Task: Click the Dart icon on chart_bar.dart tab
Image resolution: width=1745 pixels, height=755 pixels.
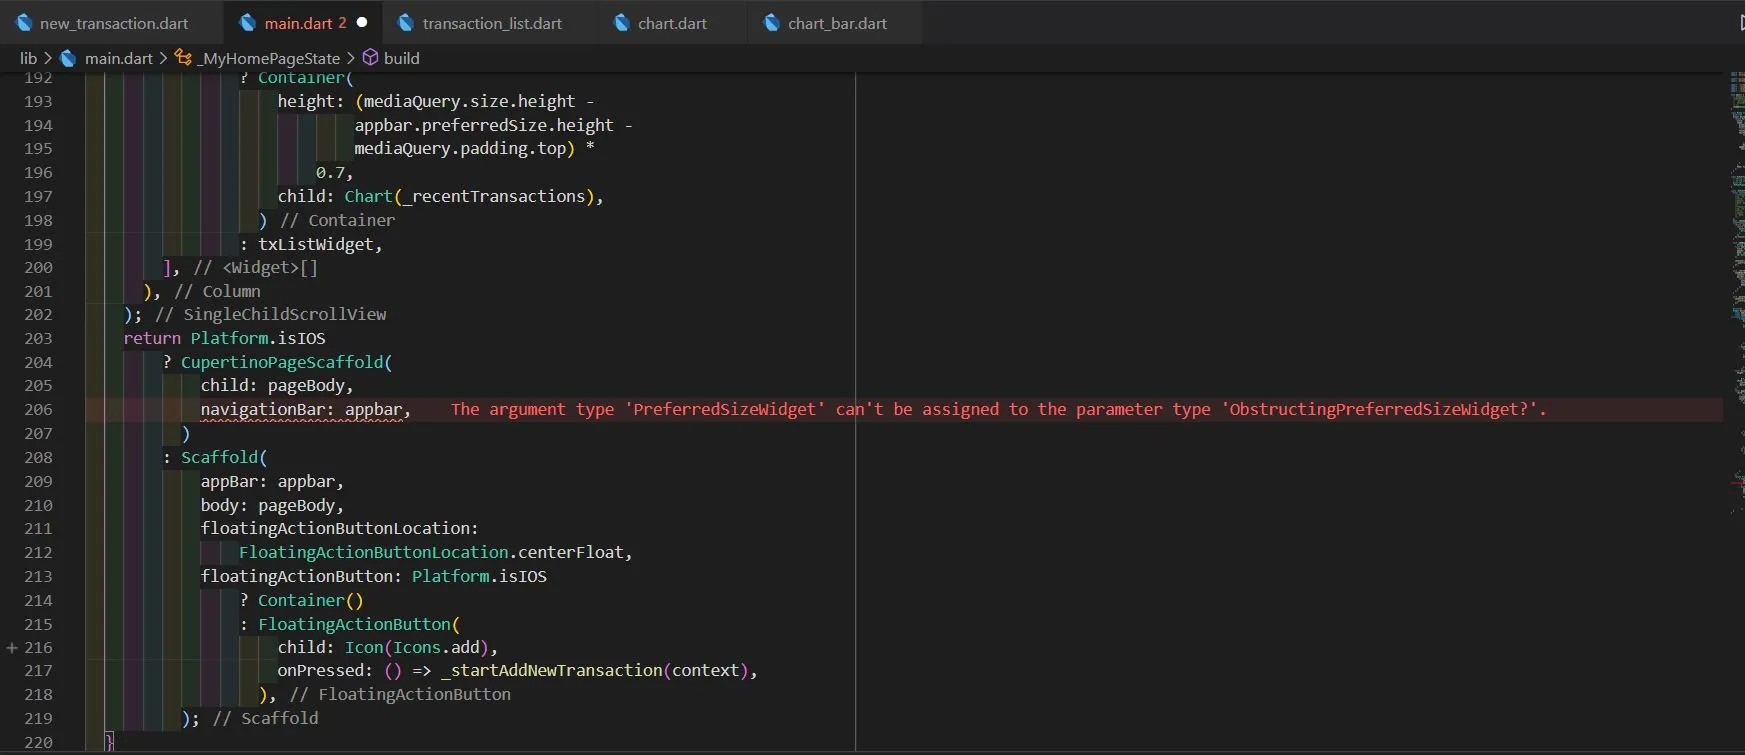Action: (772, 22)
